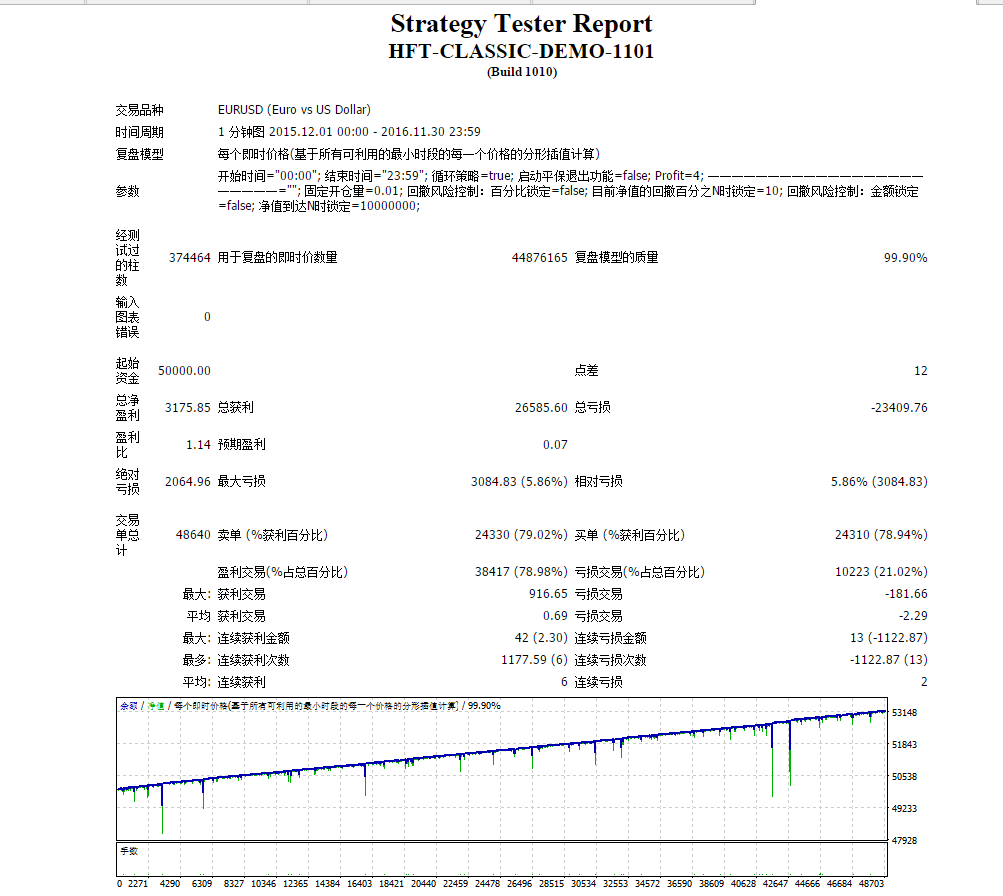Select the 38417 (78.98%) profit trades value
Screen dimensions: 1003x896
pyautogui.click(x=521, y=572)
